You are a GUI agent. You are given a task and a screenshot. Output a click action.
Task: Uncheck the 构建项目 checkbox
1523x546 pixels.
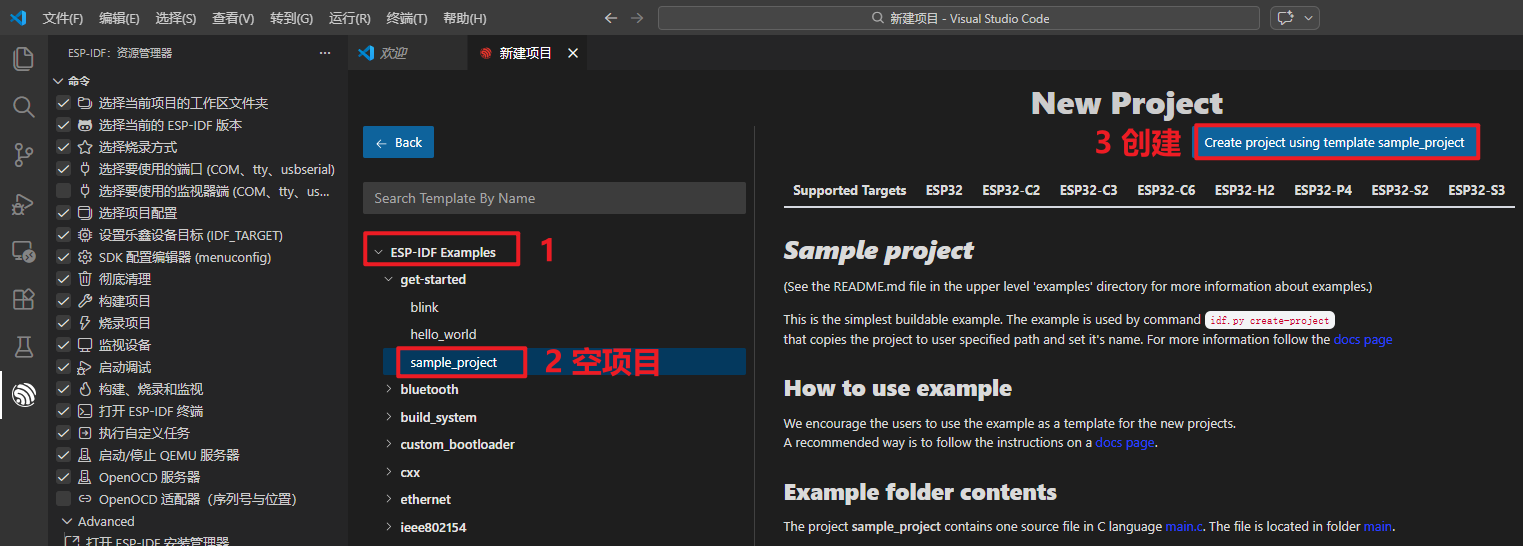pyautogui.click(x=64, y=301)
